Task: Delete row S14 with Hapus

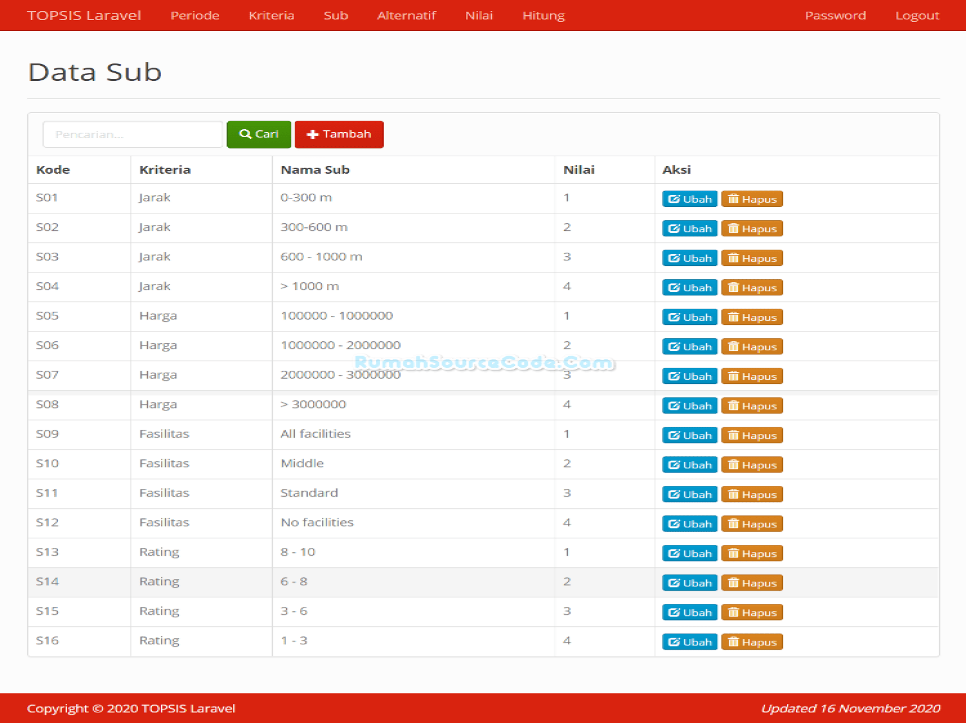Action: [x=752, y=583]
